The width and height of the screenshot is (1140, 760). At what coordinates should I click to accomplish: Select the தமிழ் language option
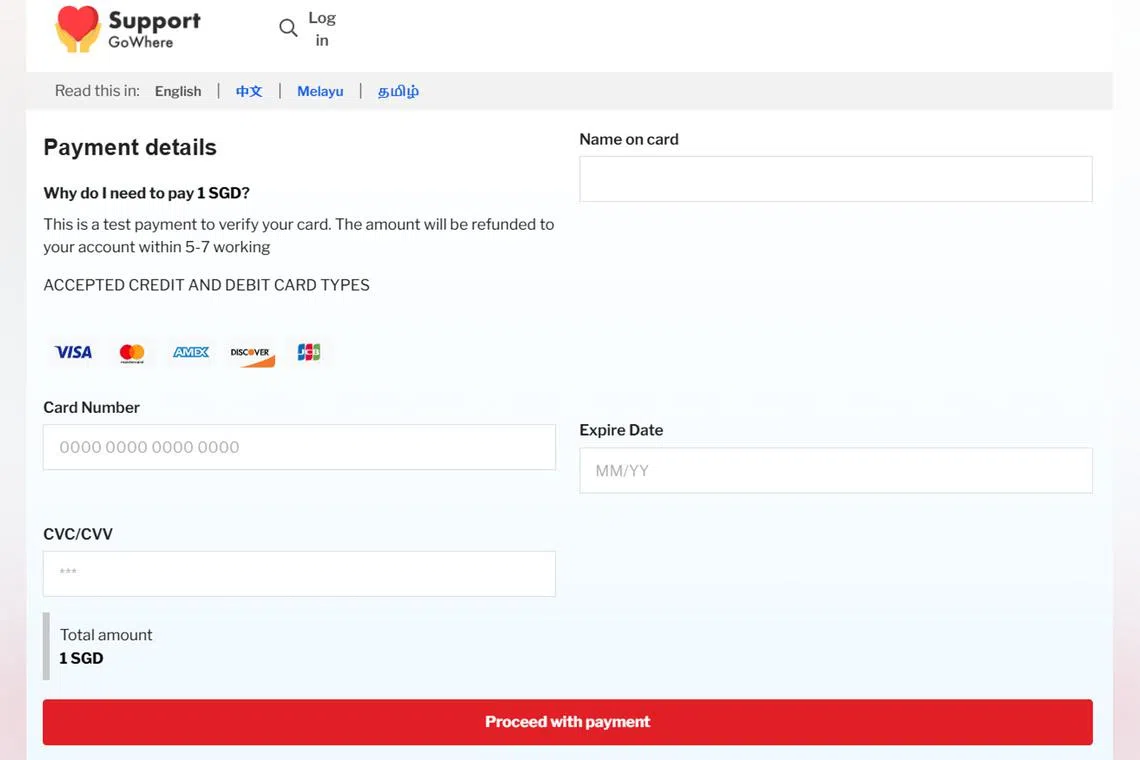(x=397, y=91)
